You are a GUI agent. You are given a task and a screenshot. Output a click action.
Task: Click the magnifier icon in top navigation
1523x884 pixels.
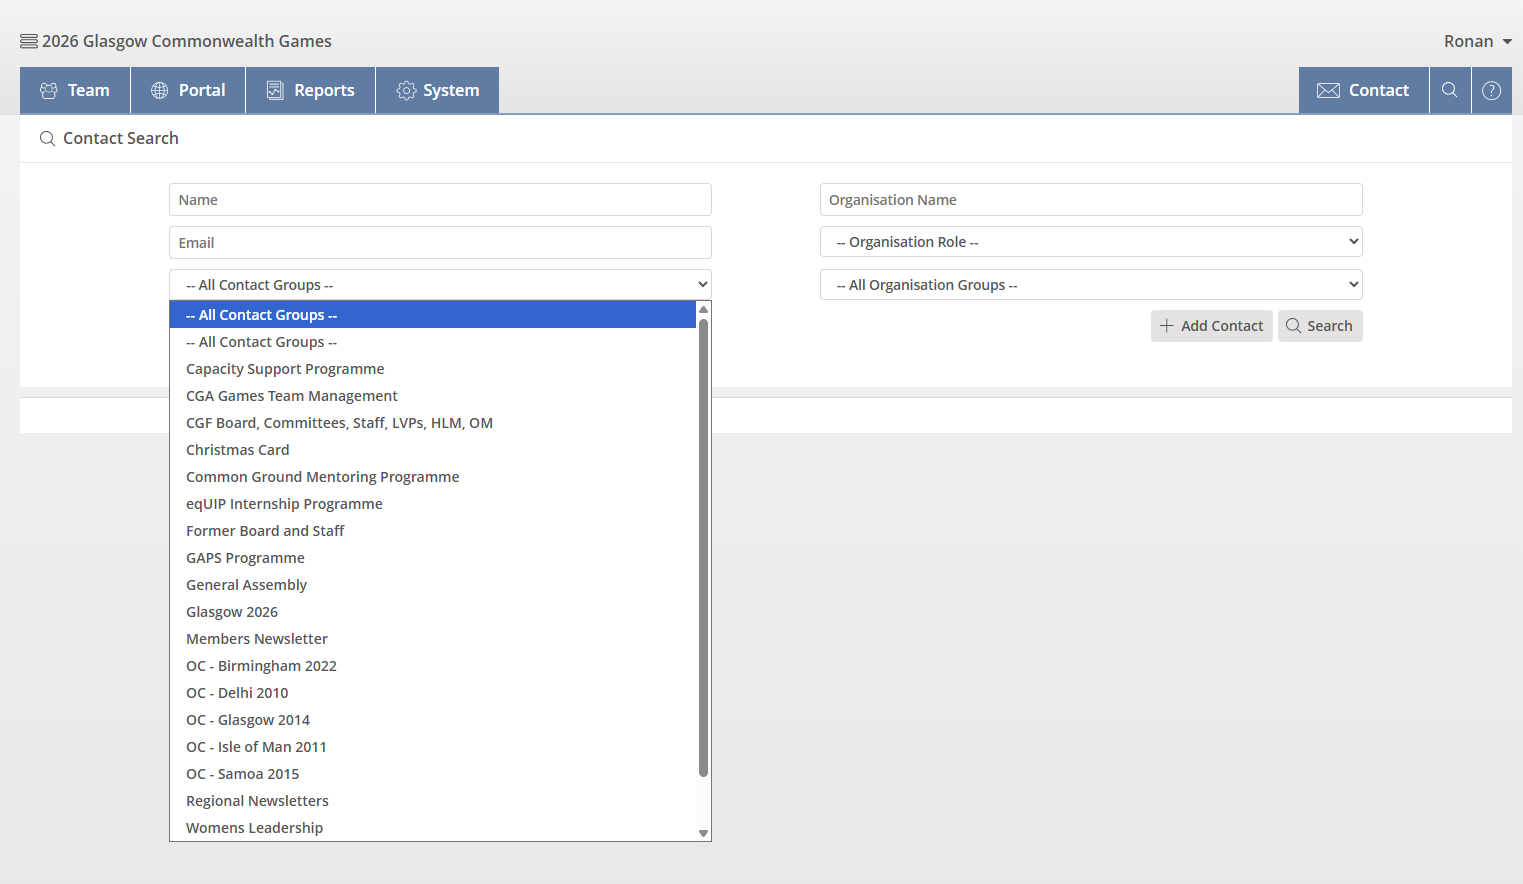[1449, 90]
